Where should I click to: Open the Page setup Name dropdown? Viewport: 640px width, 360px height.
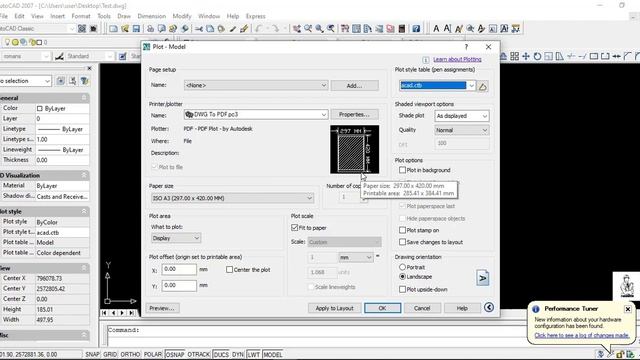click(x=256, y=85)
